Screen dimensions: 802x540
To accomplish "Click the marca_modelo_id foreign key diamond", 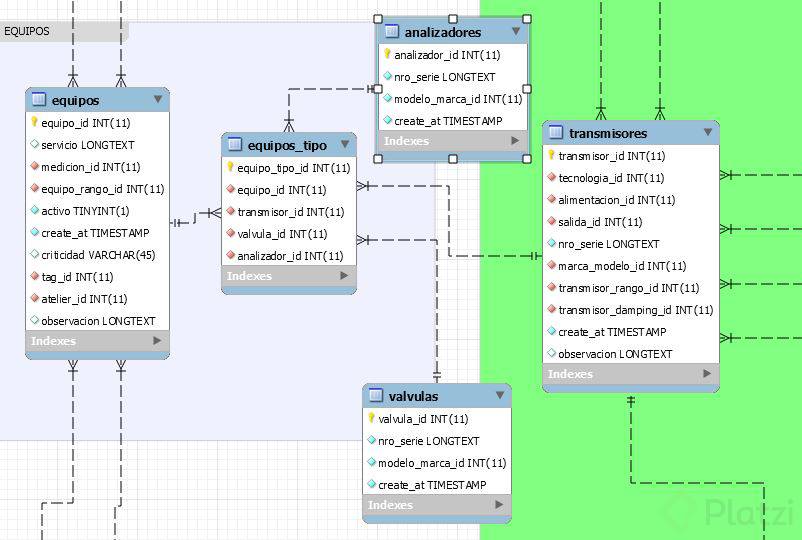I will click(x=551, y=265).
